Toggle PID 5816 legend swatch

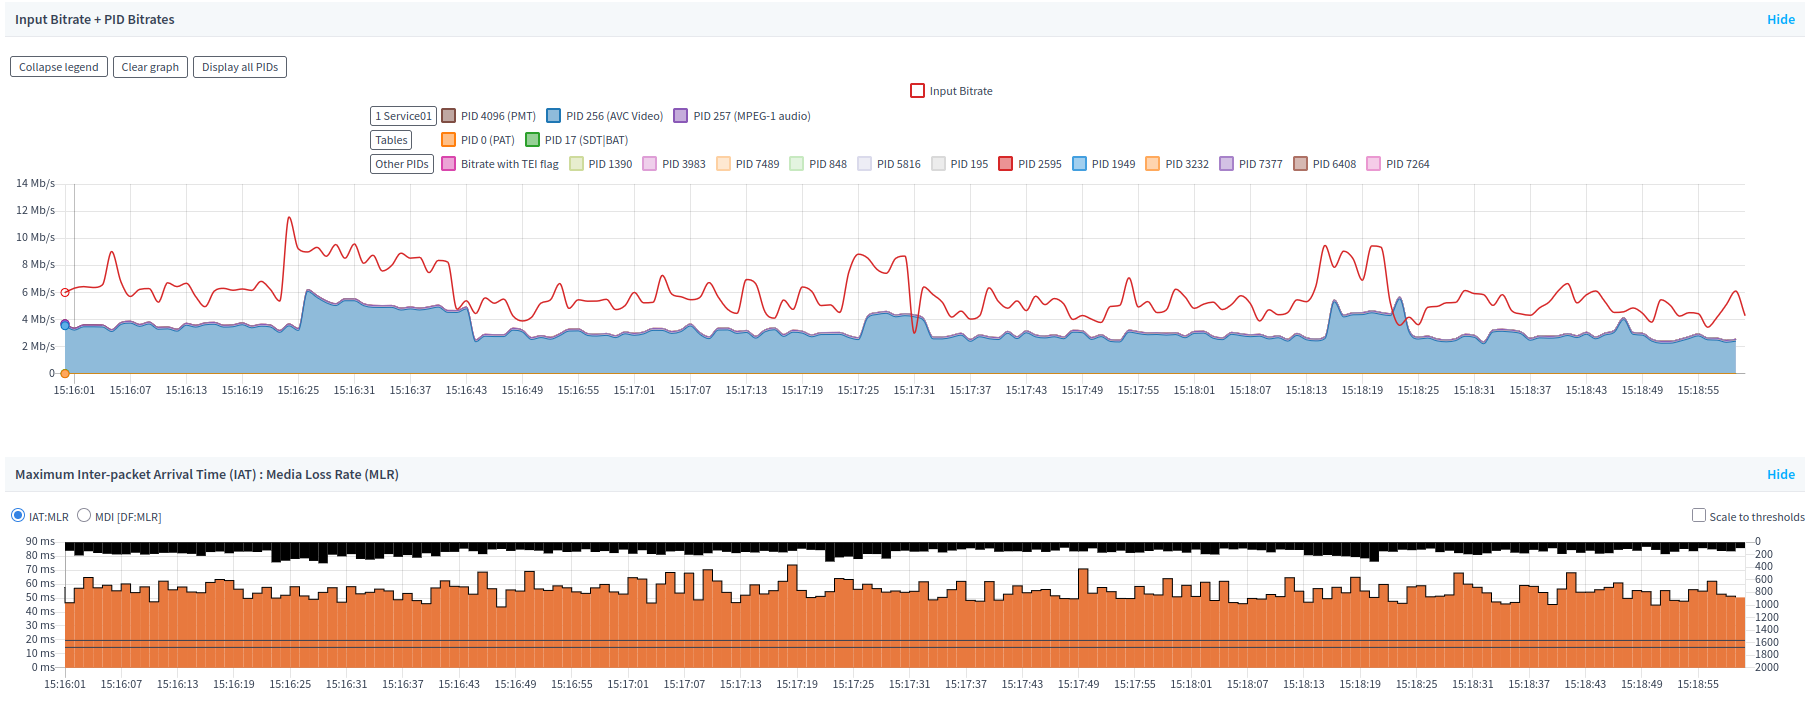coord(865,164)
